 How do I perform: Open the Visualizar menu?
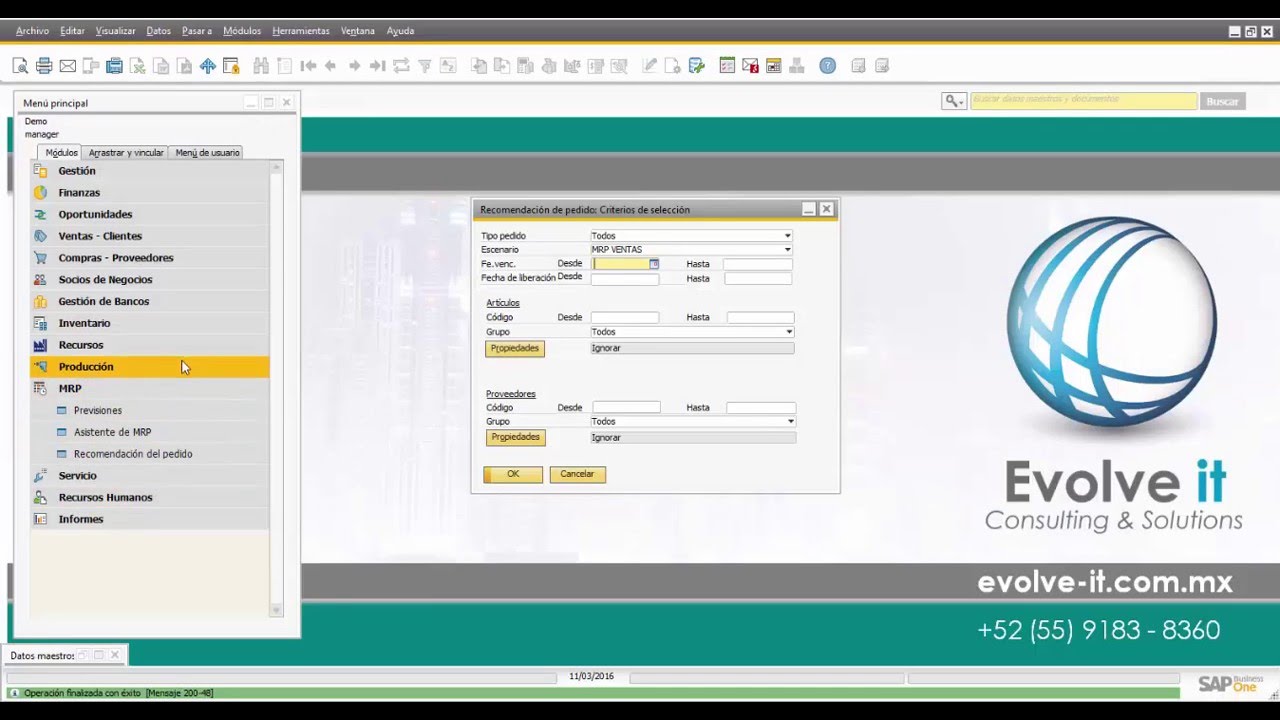(x=115, y=31)
